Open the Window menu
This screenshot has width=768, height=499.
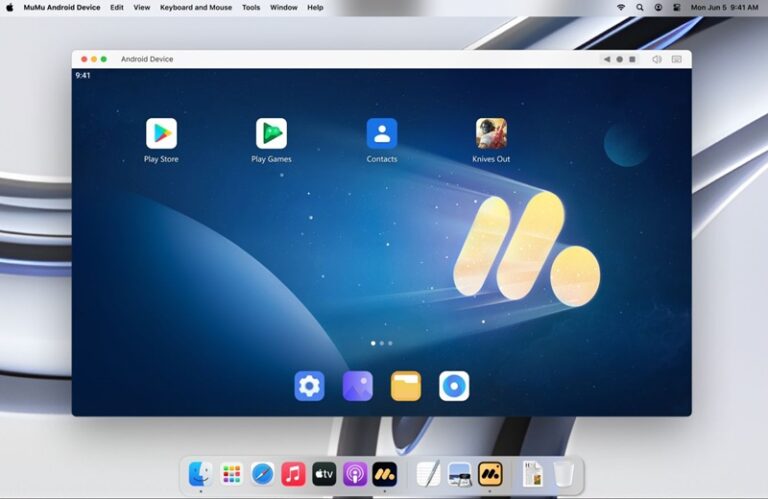(284, 7)
